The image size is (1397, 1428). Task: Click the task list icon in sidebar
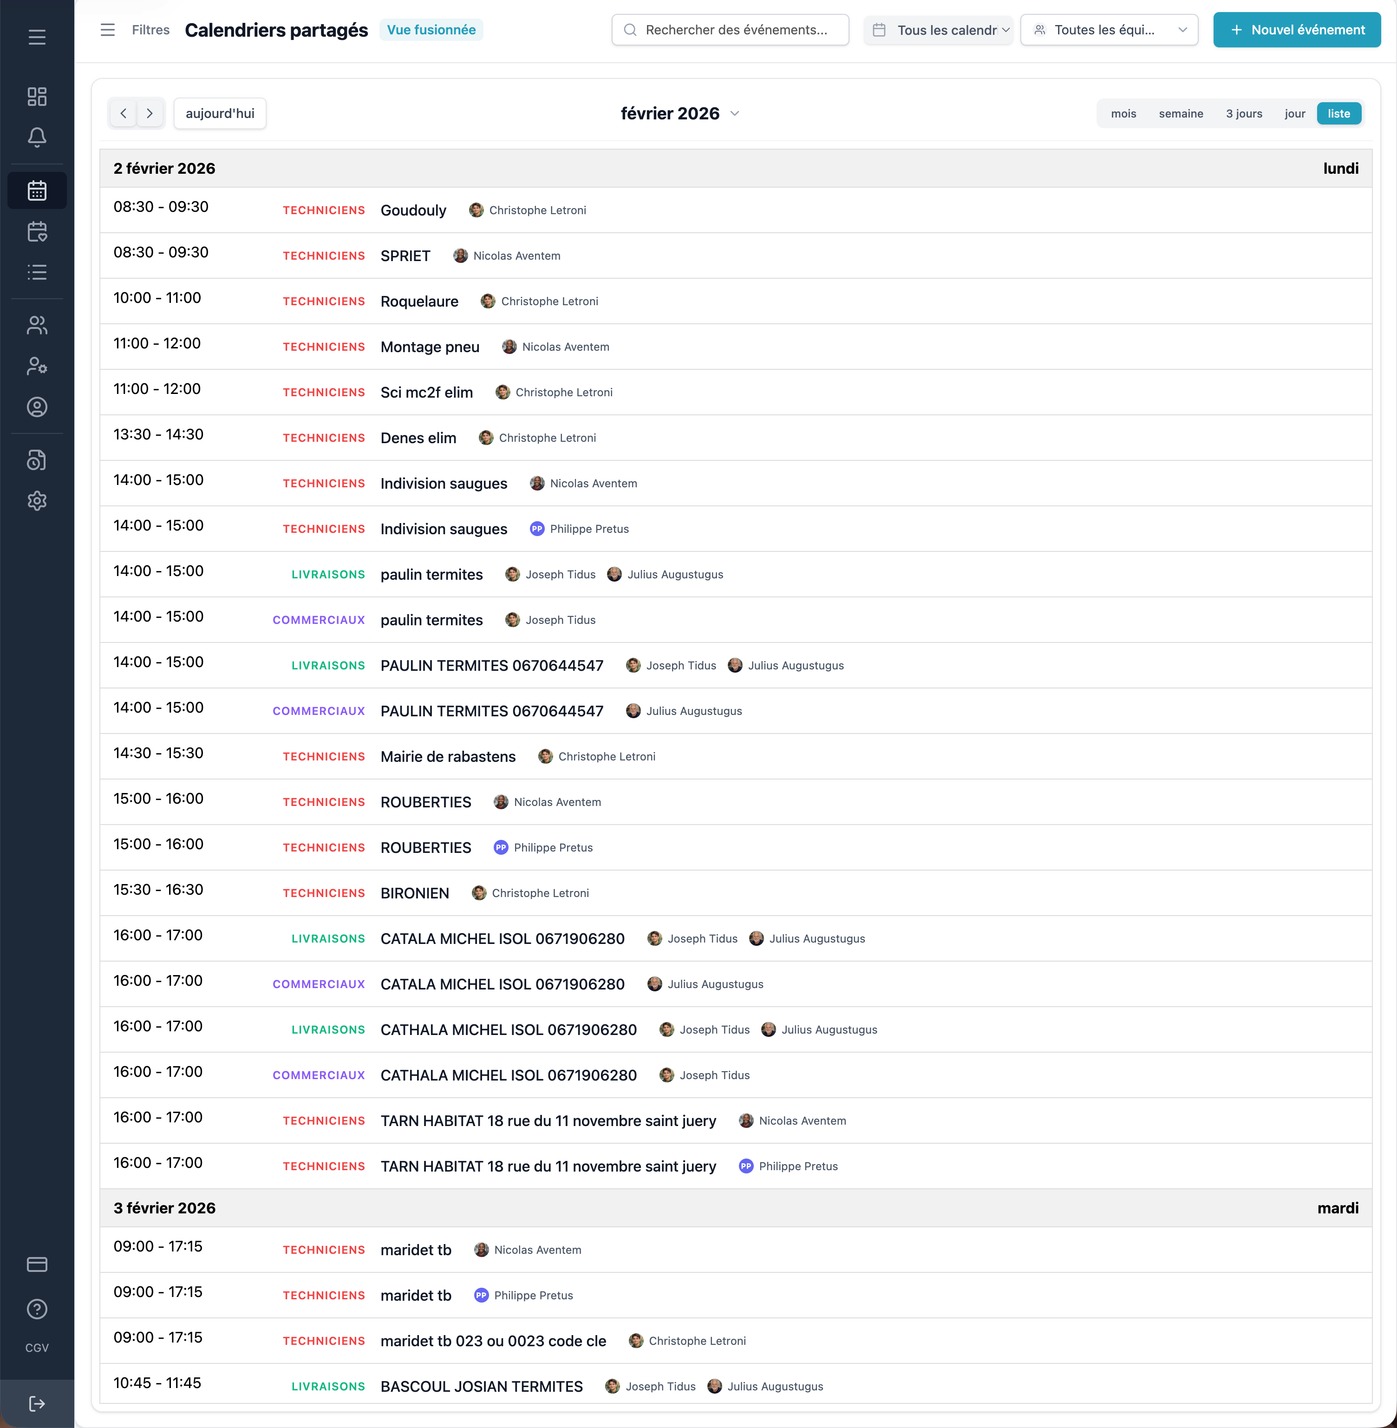point(37,272)
